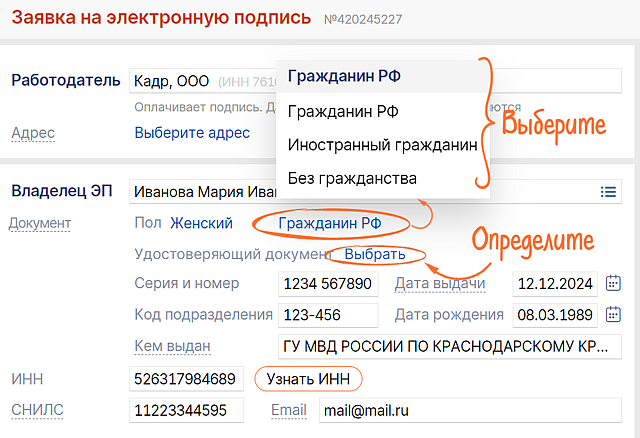Click the Дата выдачи date field

click(555, 284)
